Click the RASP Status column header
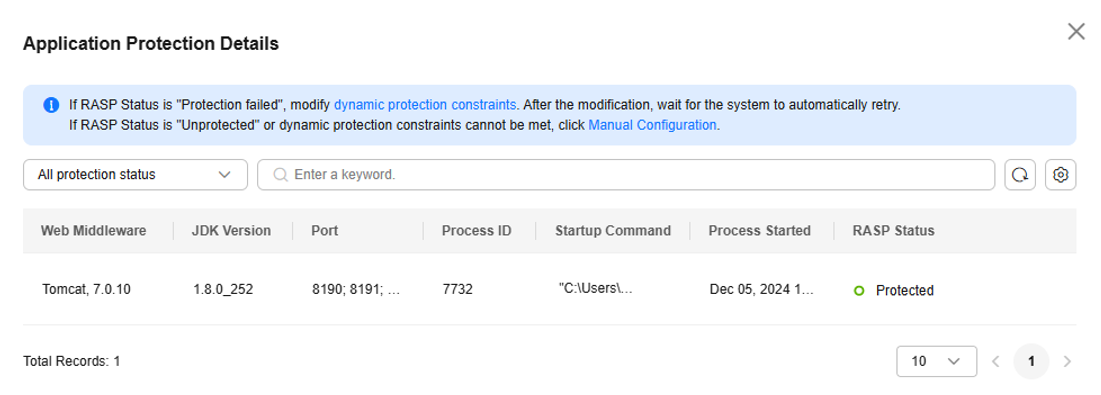This screenshot has height=395, width=1101. pyautogui.click(x=893, y=231)
